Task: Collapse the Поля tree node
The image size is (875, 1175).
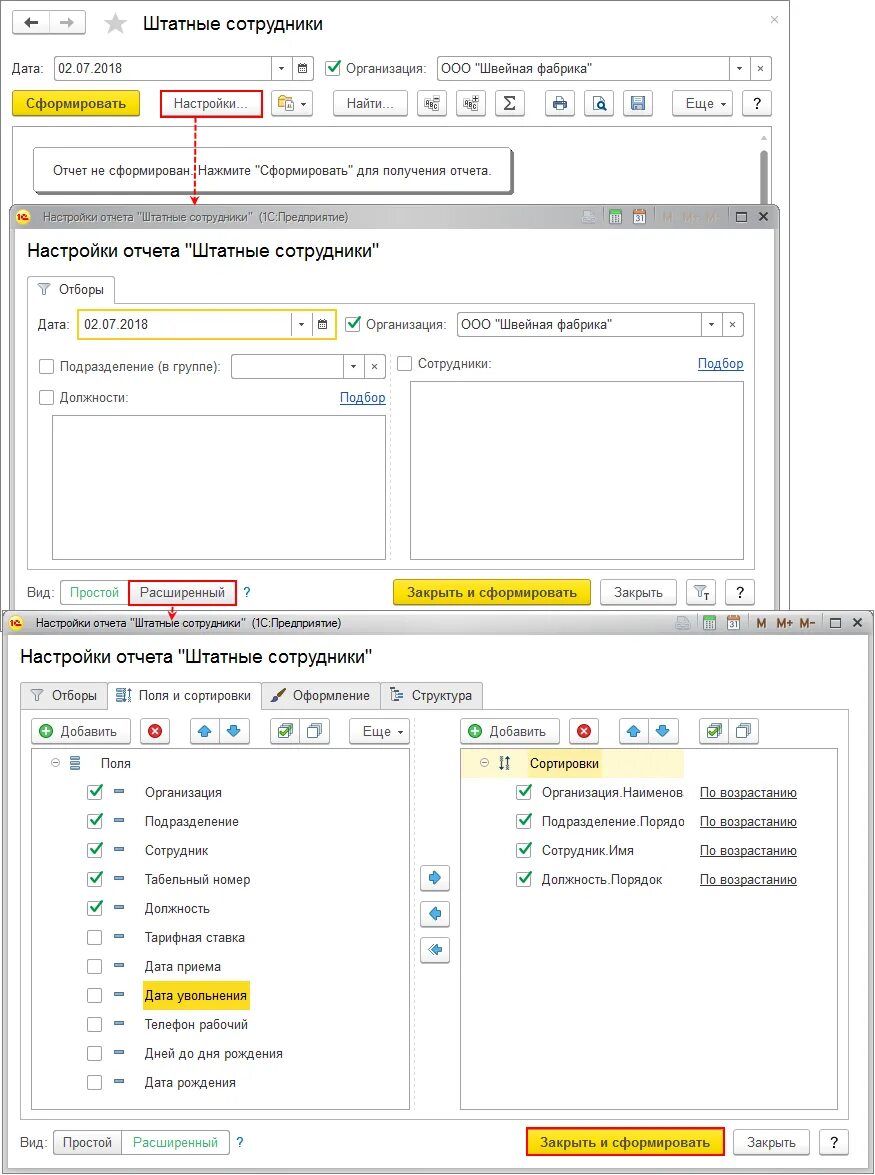Action: tap(55, 763)
